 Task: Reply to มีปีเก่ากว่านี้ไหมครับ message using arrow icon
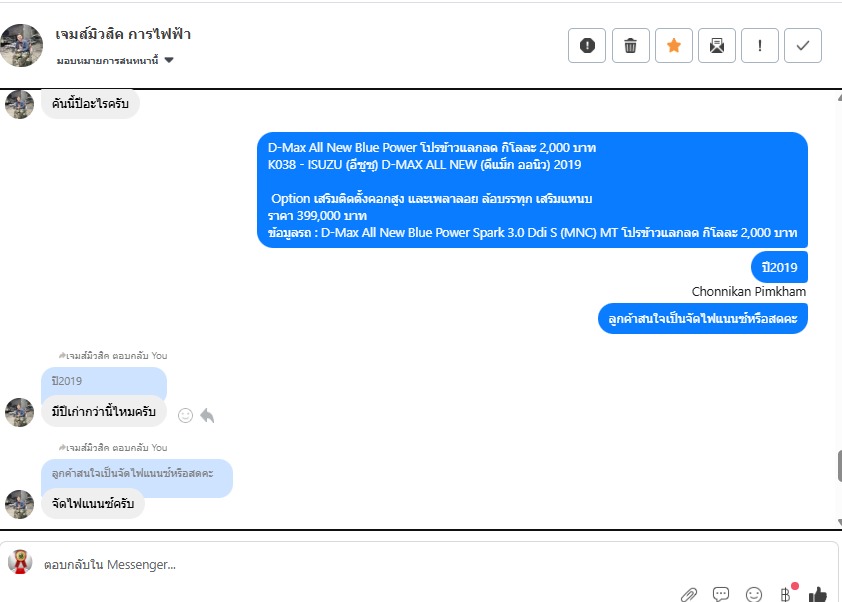point(207,416)
